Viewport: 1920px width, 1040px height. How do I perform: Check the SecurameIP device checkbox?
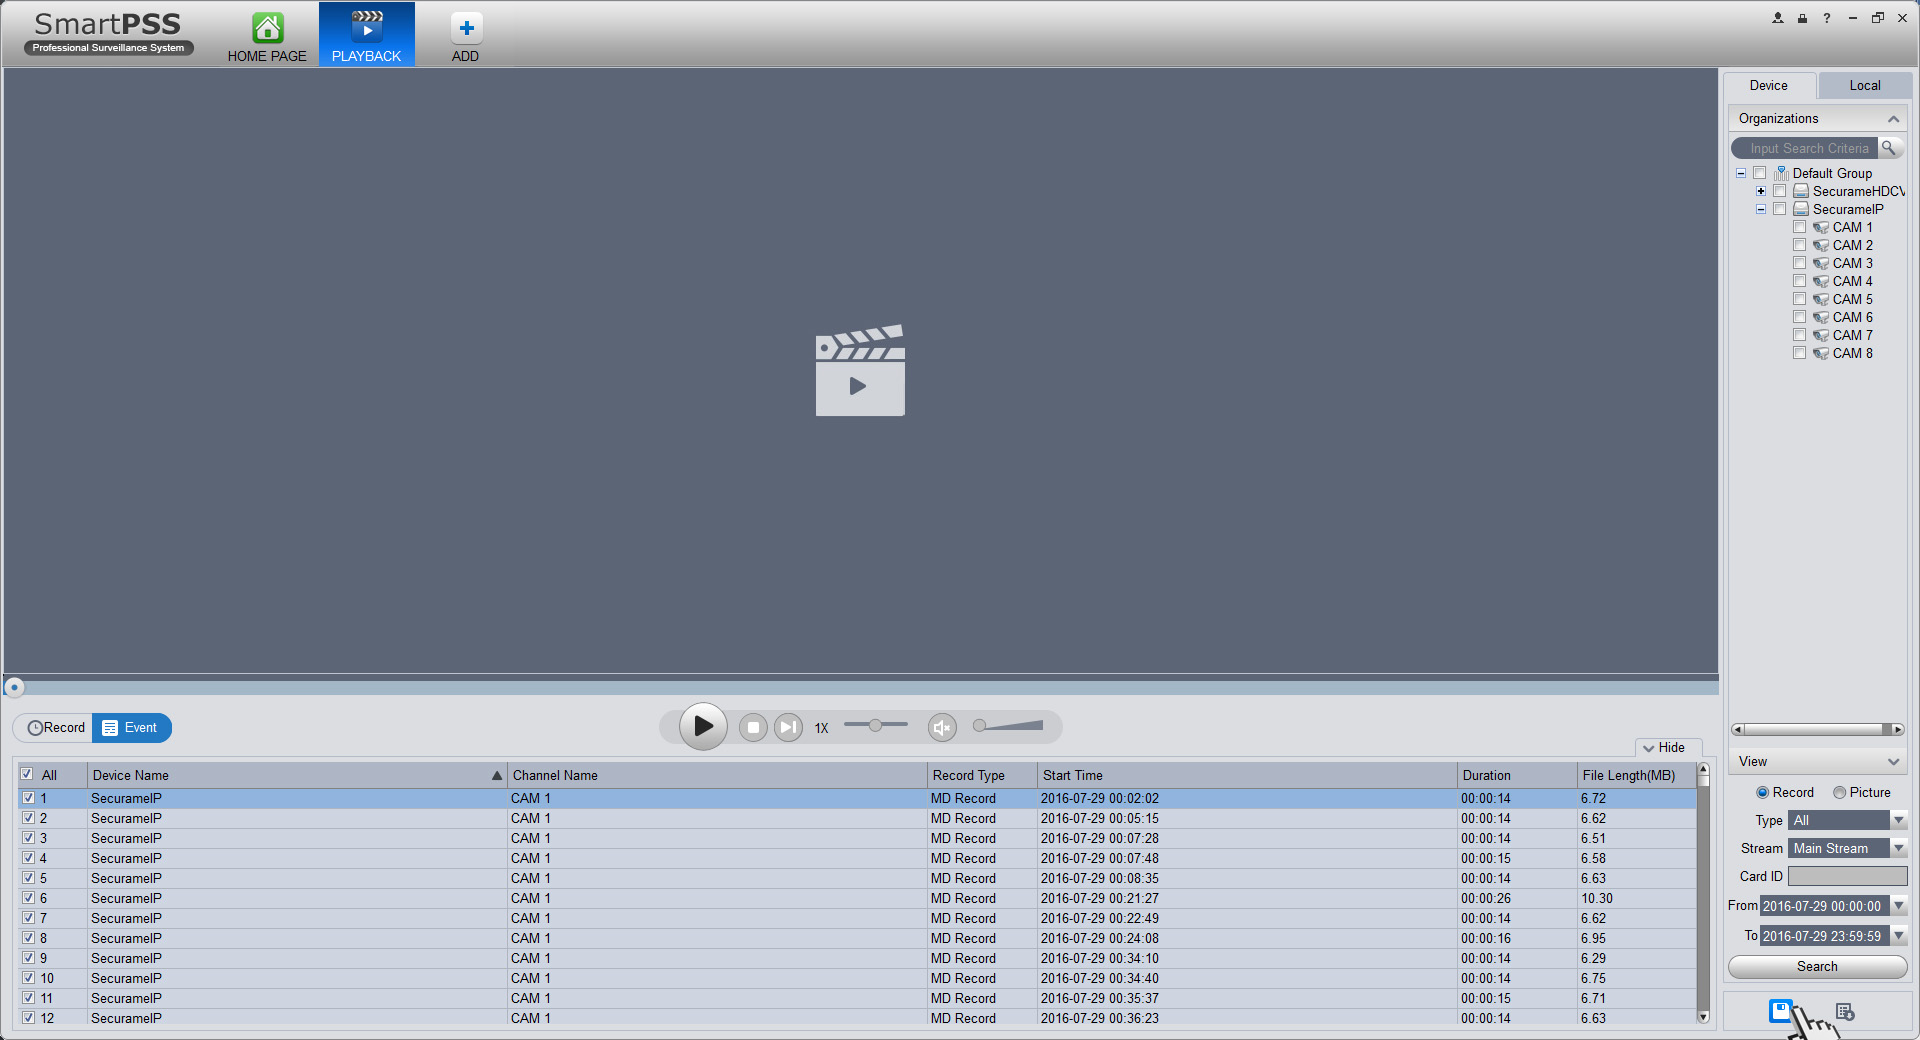point(1779,209)
